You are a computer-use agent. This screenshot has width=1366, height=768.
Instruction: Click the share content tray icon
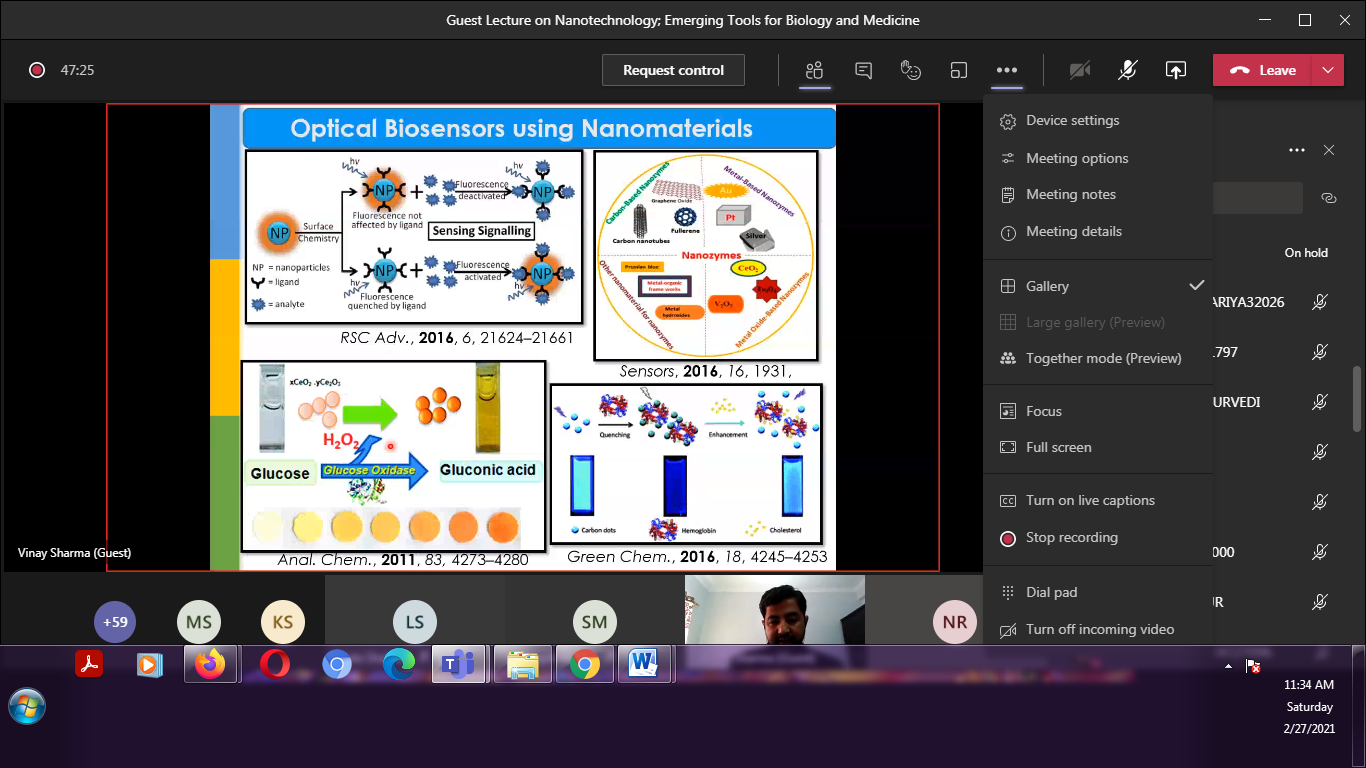(1176, 70)
